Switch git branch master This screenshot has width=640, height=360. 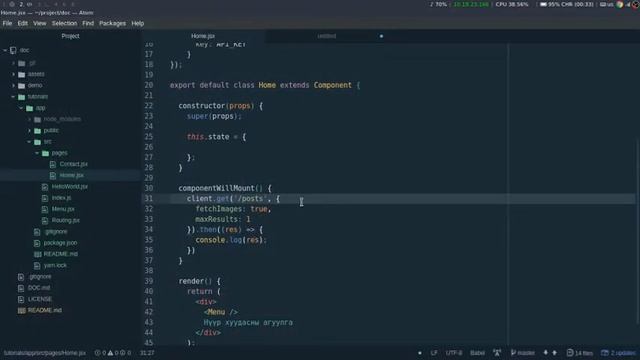tap(522, 353)
